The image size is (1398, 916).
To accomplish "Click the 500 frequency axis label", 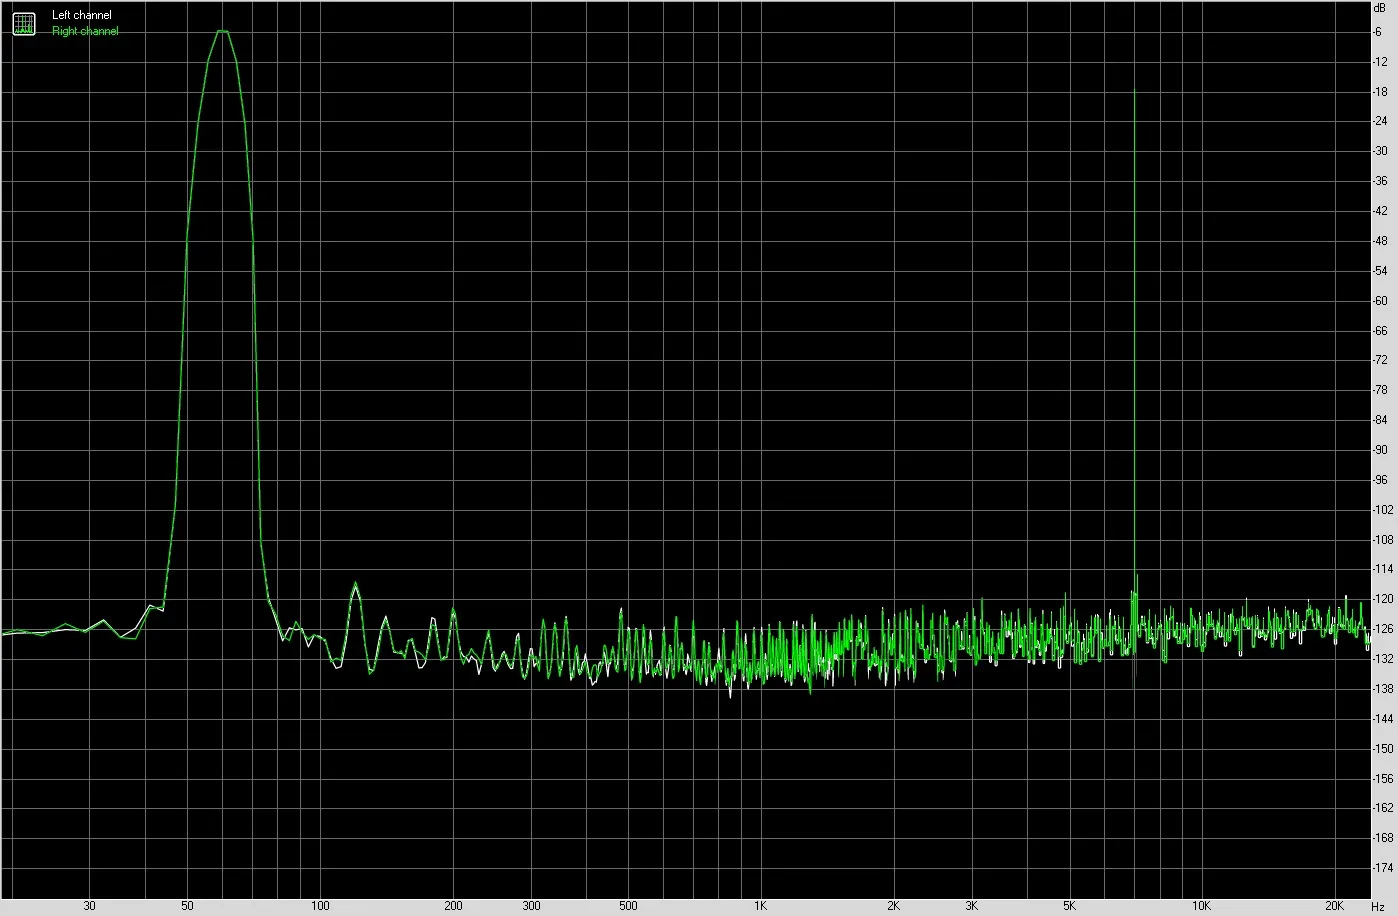I will pyautogui.click(x=628, y=906).
